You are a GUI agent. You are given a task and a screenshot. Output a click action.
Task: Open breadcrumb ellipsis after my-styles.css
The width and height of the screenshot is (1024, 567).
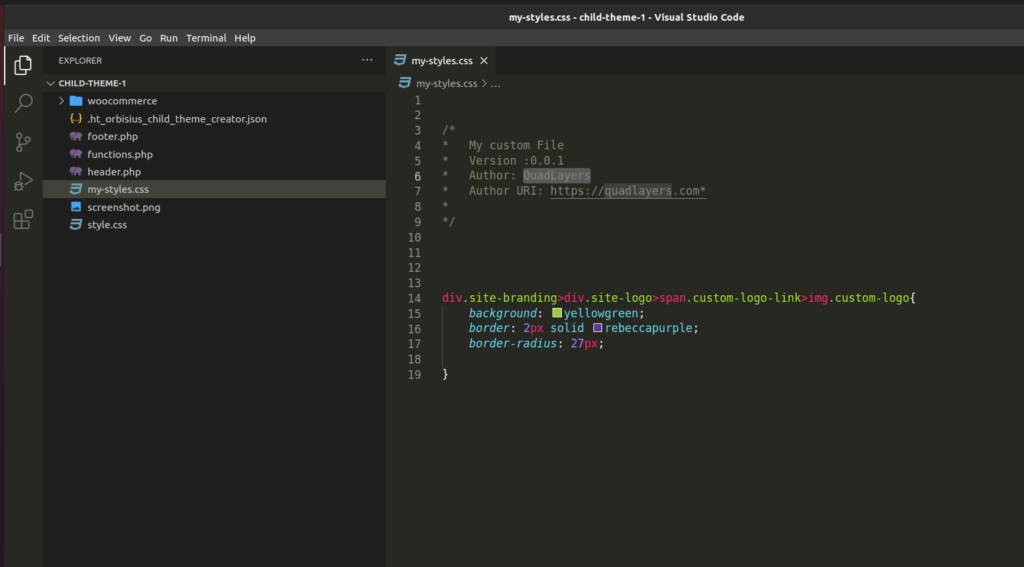[496, 84]
